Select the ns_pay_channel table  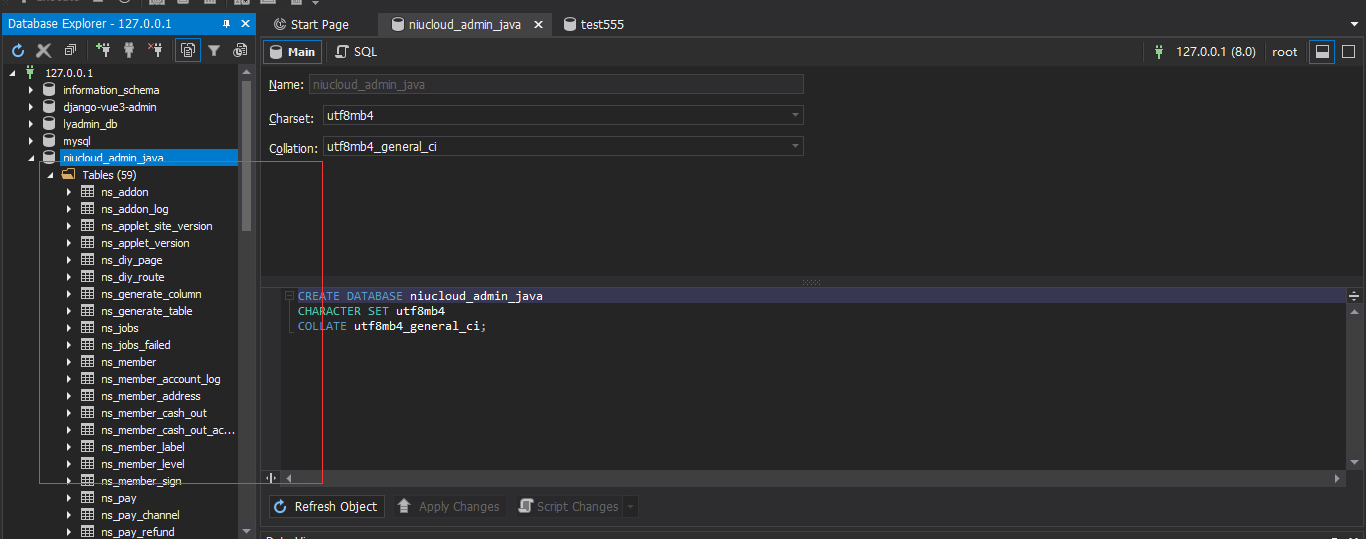[x=140, y=515]
